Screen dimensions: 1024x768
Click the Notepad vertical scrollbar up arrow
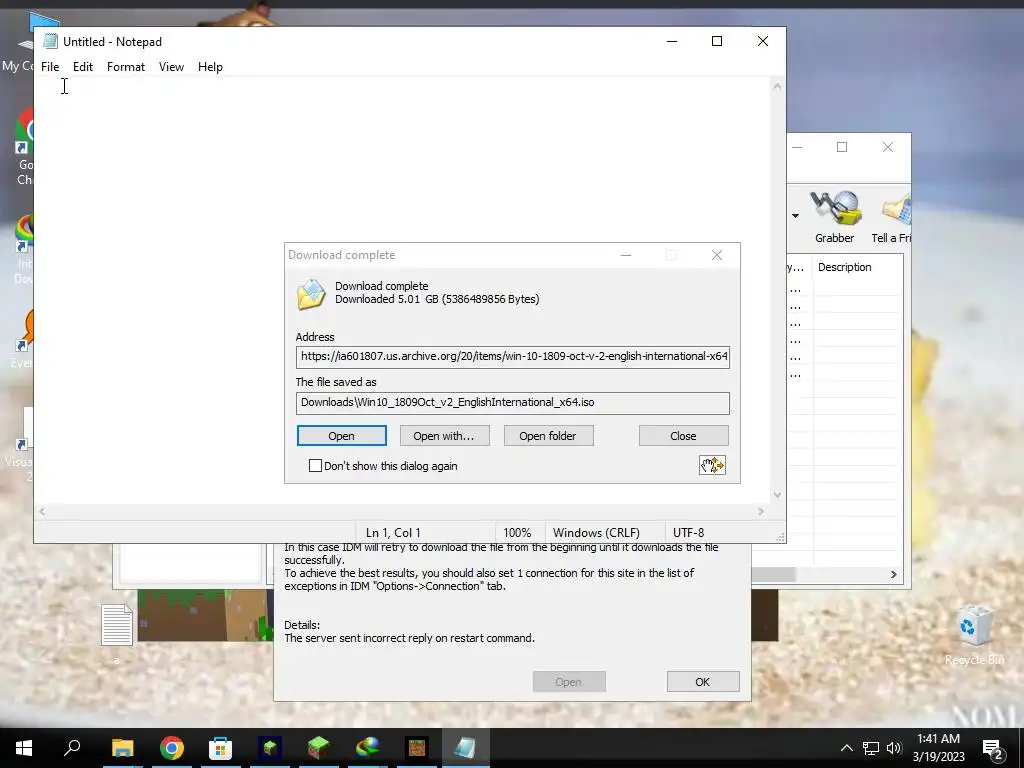point(777,86)
